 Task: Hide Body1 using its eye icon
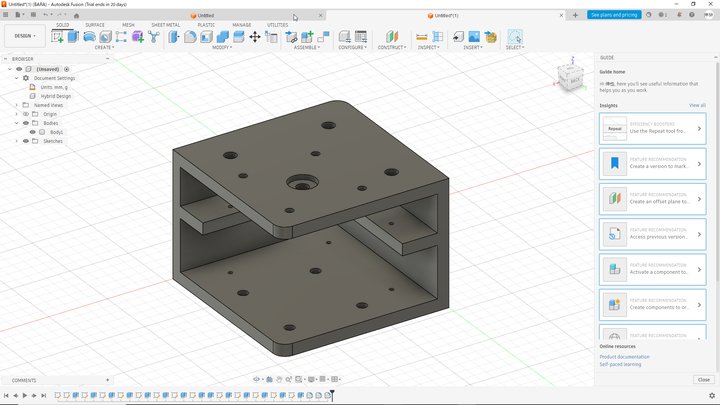tap(33, 132)
